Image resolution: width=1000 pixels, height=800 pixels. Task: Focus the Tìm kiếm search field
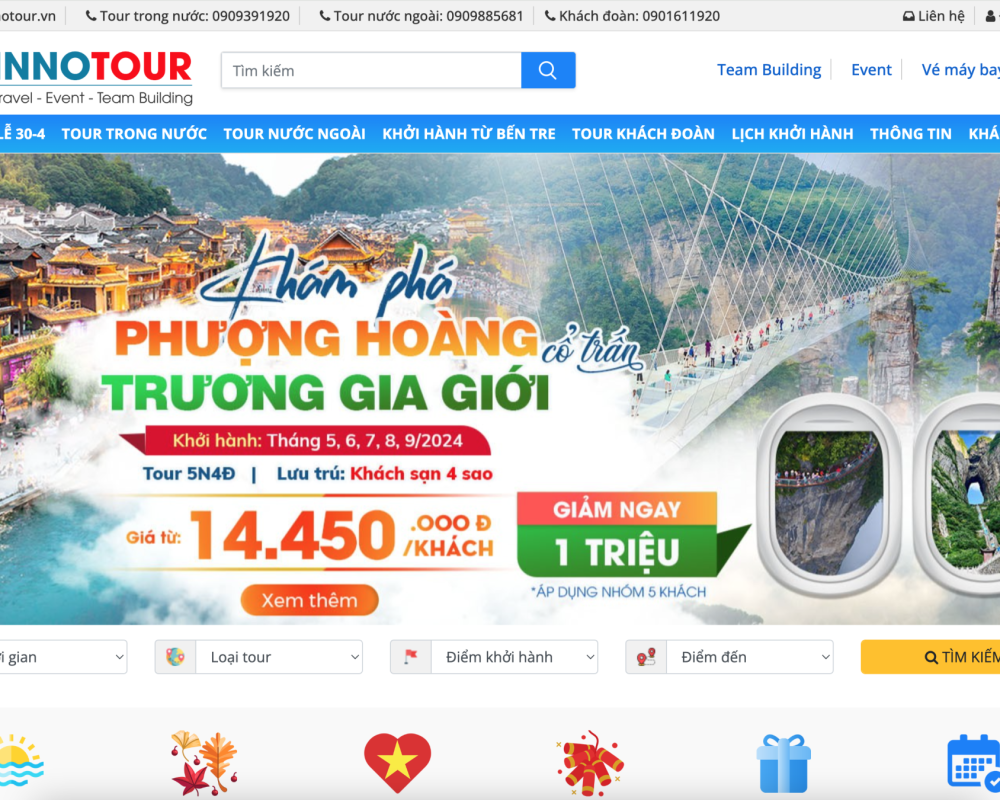[x=371, y=70]
